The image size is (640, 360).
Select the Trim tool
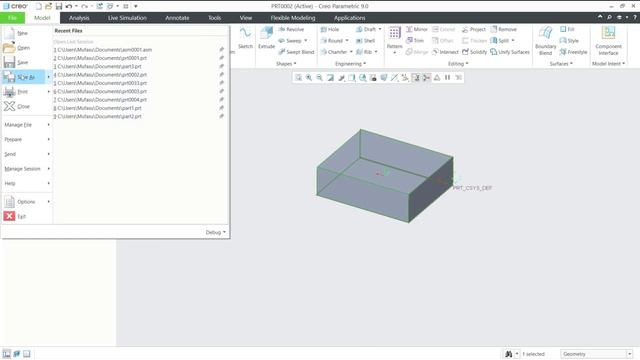(415, 40)
